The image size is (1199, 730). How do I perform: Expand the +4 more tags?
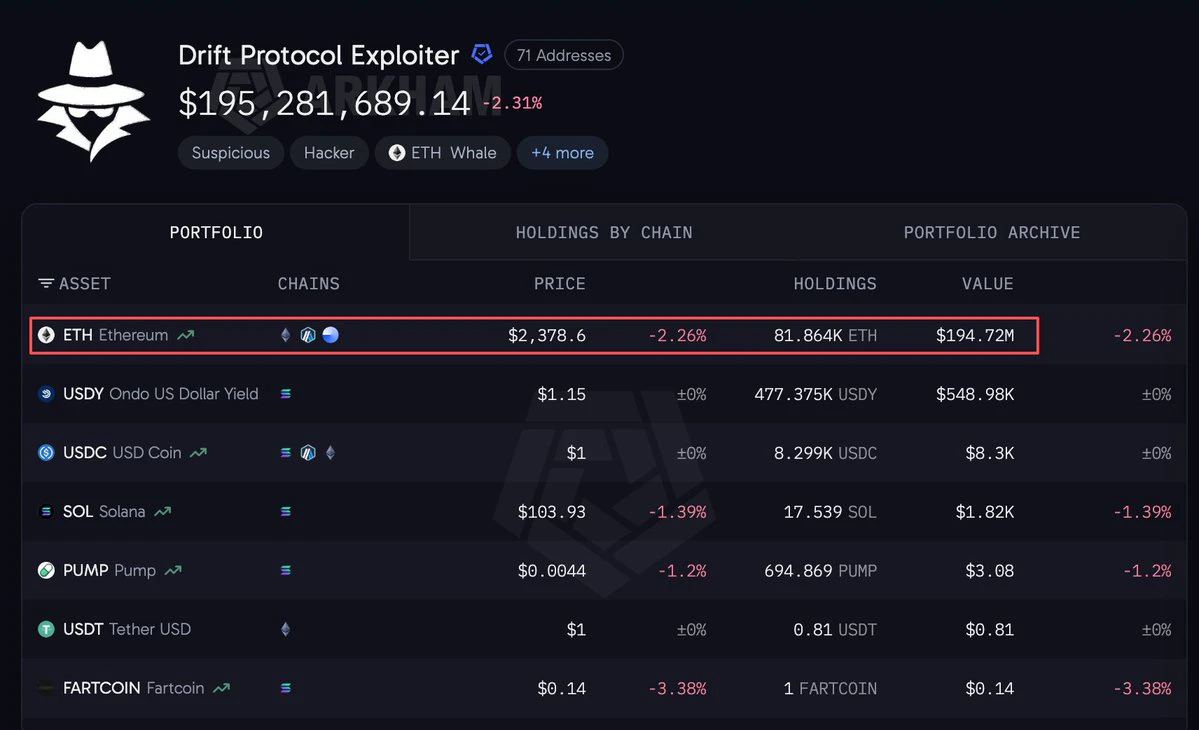click(x=563, y=153)
